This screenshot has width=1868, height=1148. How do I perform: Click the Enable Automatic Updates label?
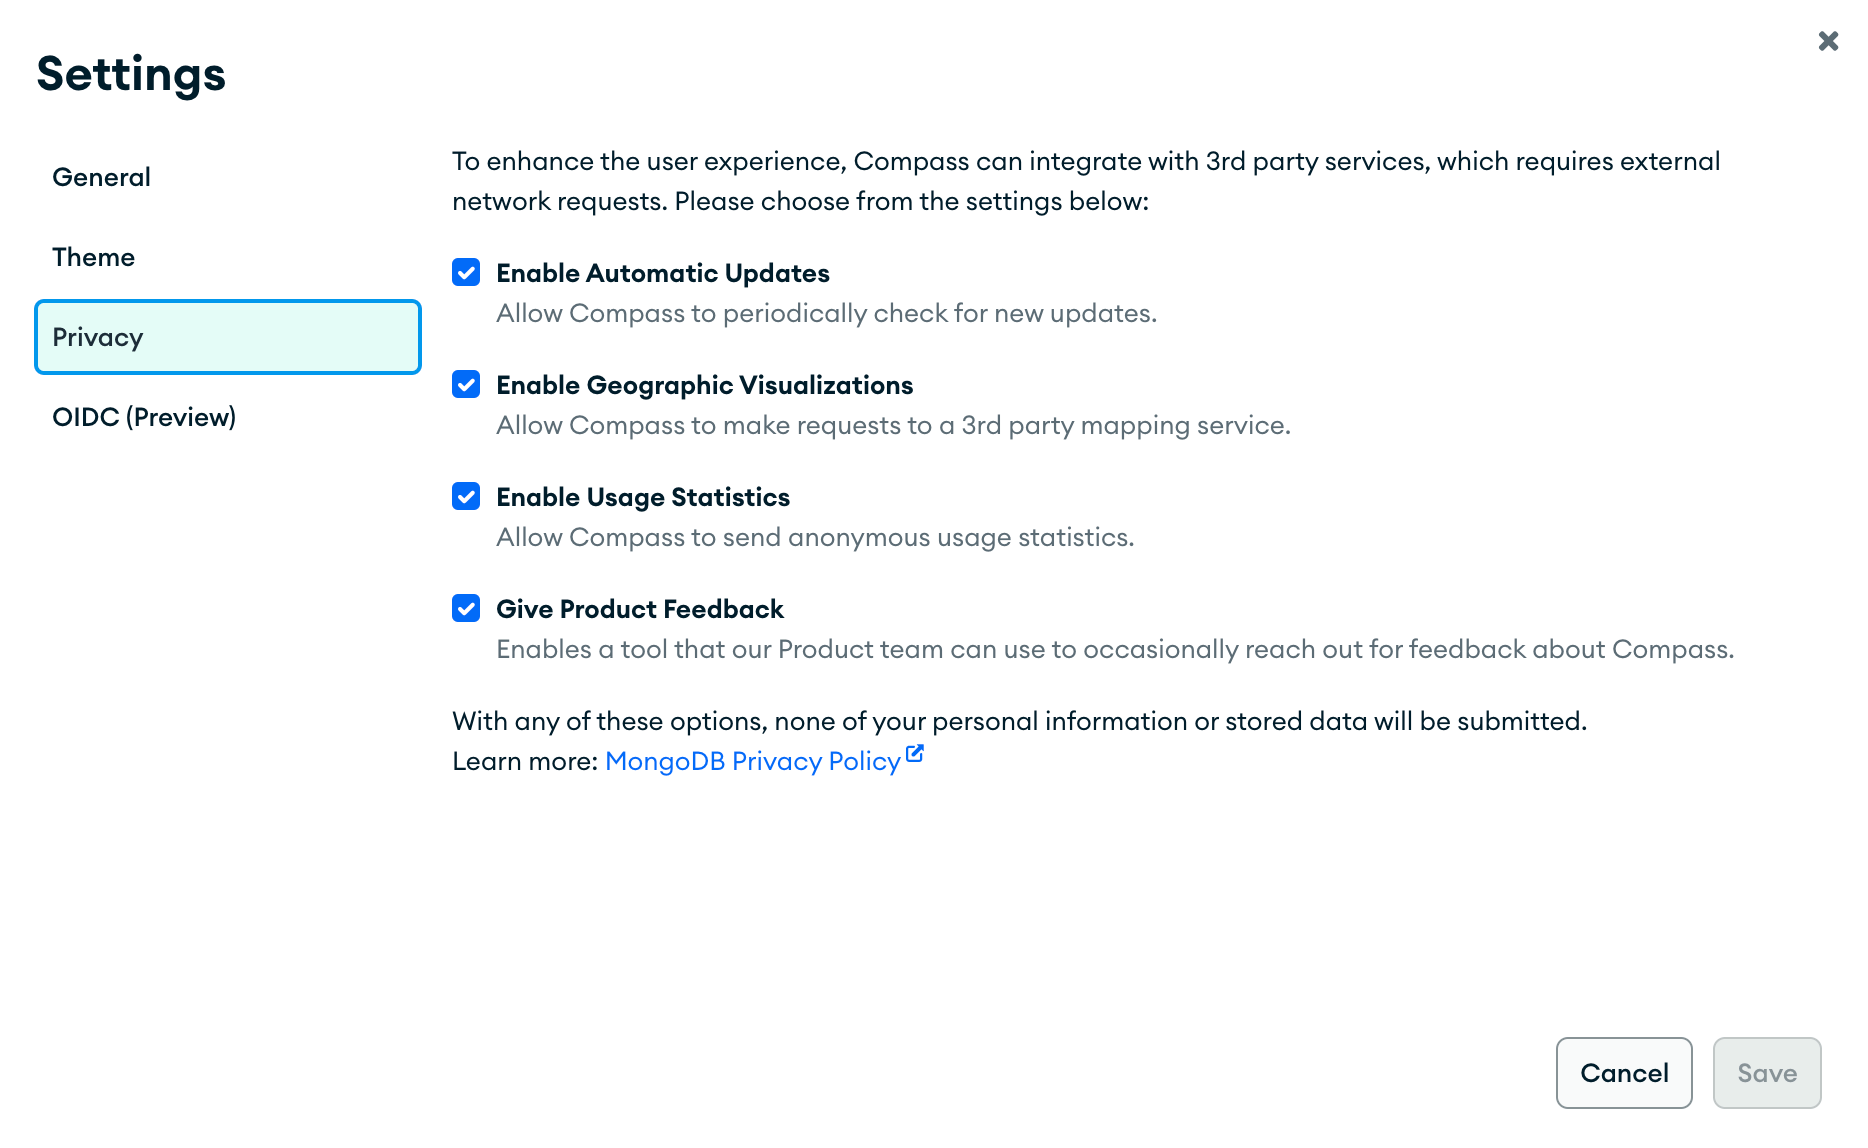(x=662, y=272)
